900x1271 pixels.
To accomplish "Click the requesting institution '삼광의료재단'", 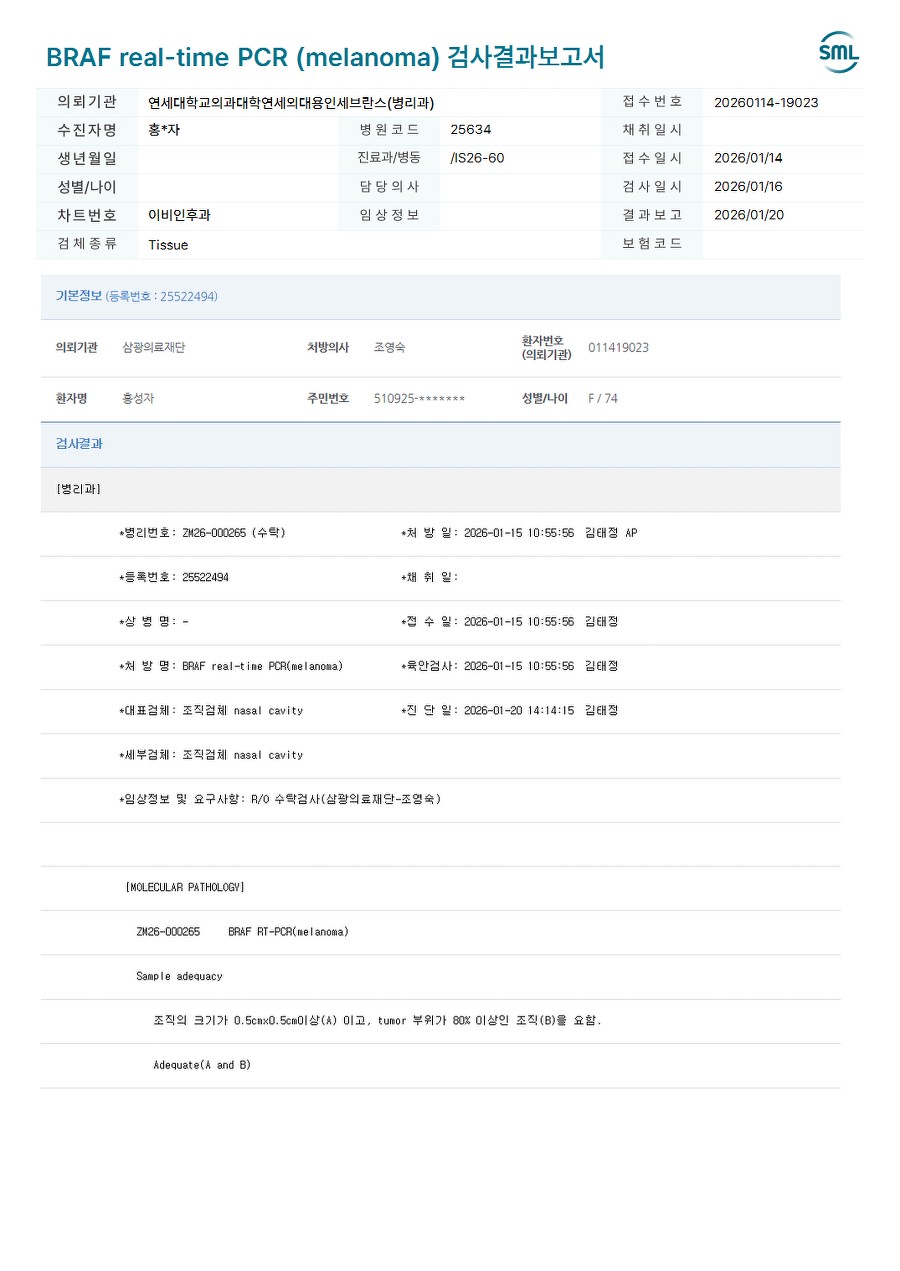I will [x=154, y=347].
